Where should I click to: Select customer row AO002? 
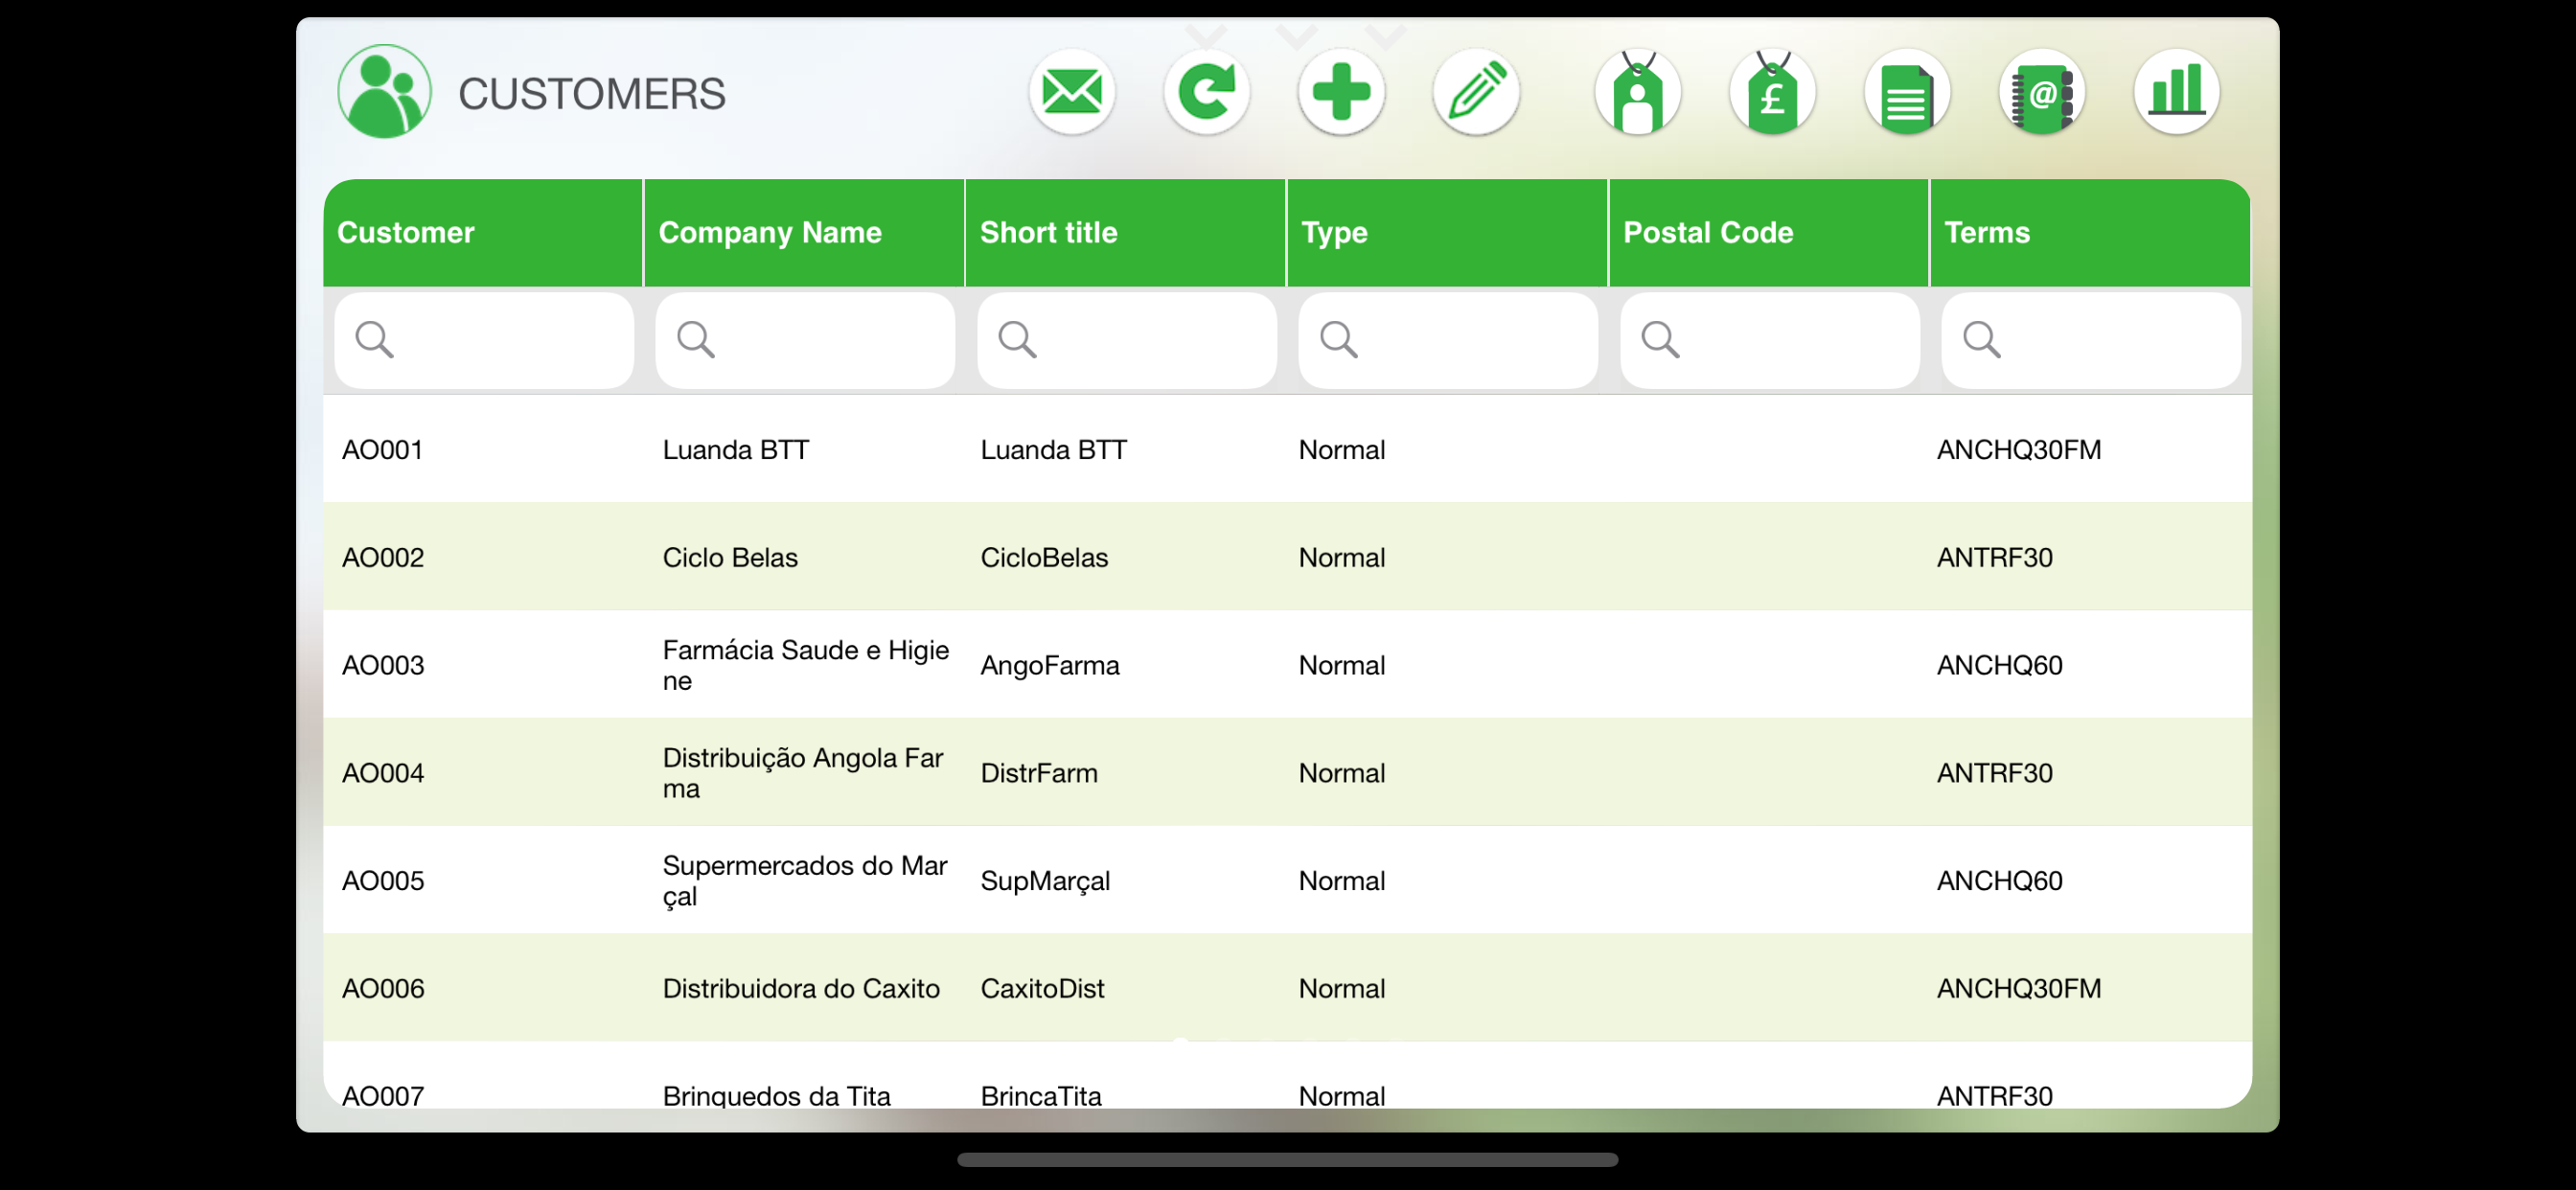coord(1287,558)
